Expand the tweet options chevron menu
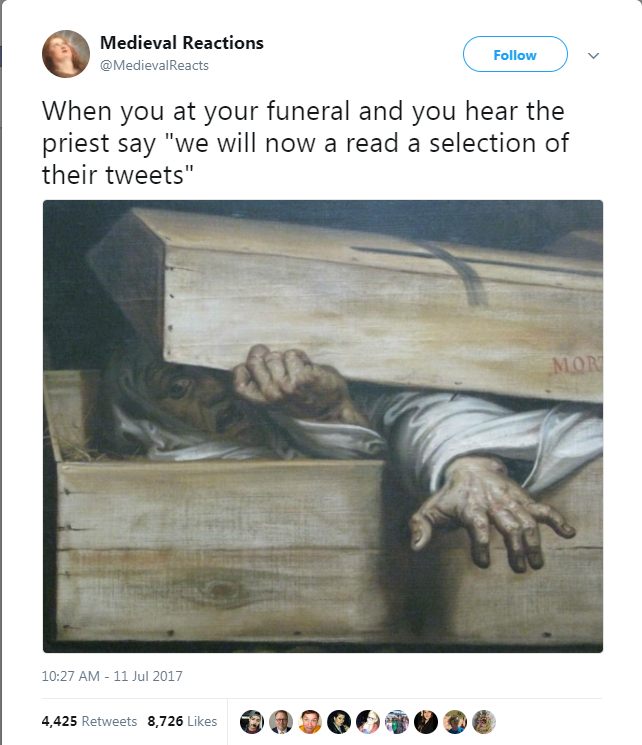 [593, 55]
